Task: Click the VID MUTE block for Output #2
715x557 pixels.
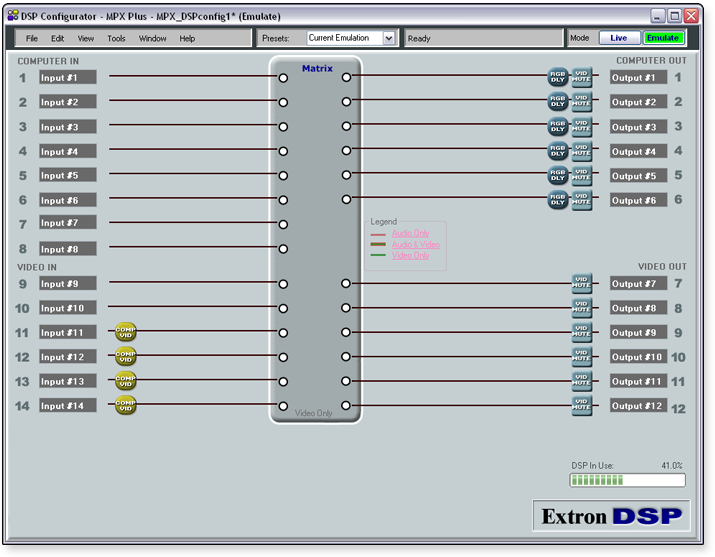Action: pos(582,102)
